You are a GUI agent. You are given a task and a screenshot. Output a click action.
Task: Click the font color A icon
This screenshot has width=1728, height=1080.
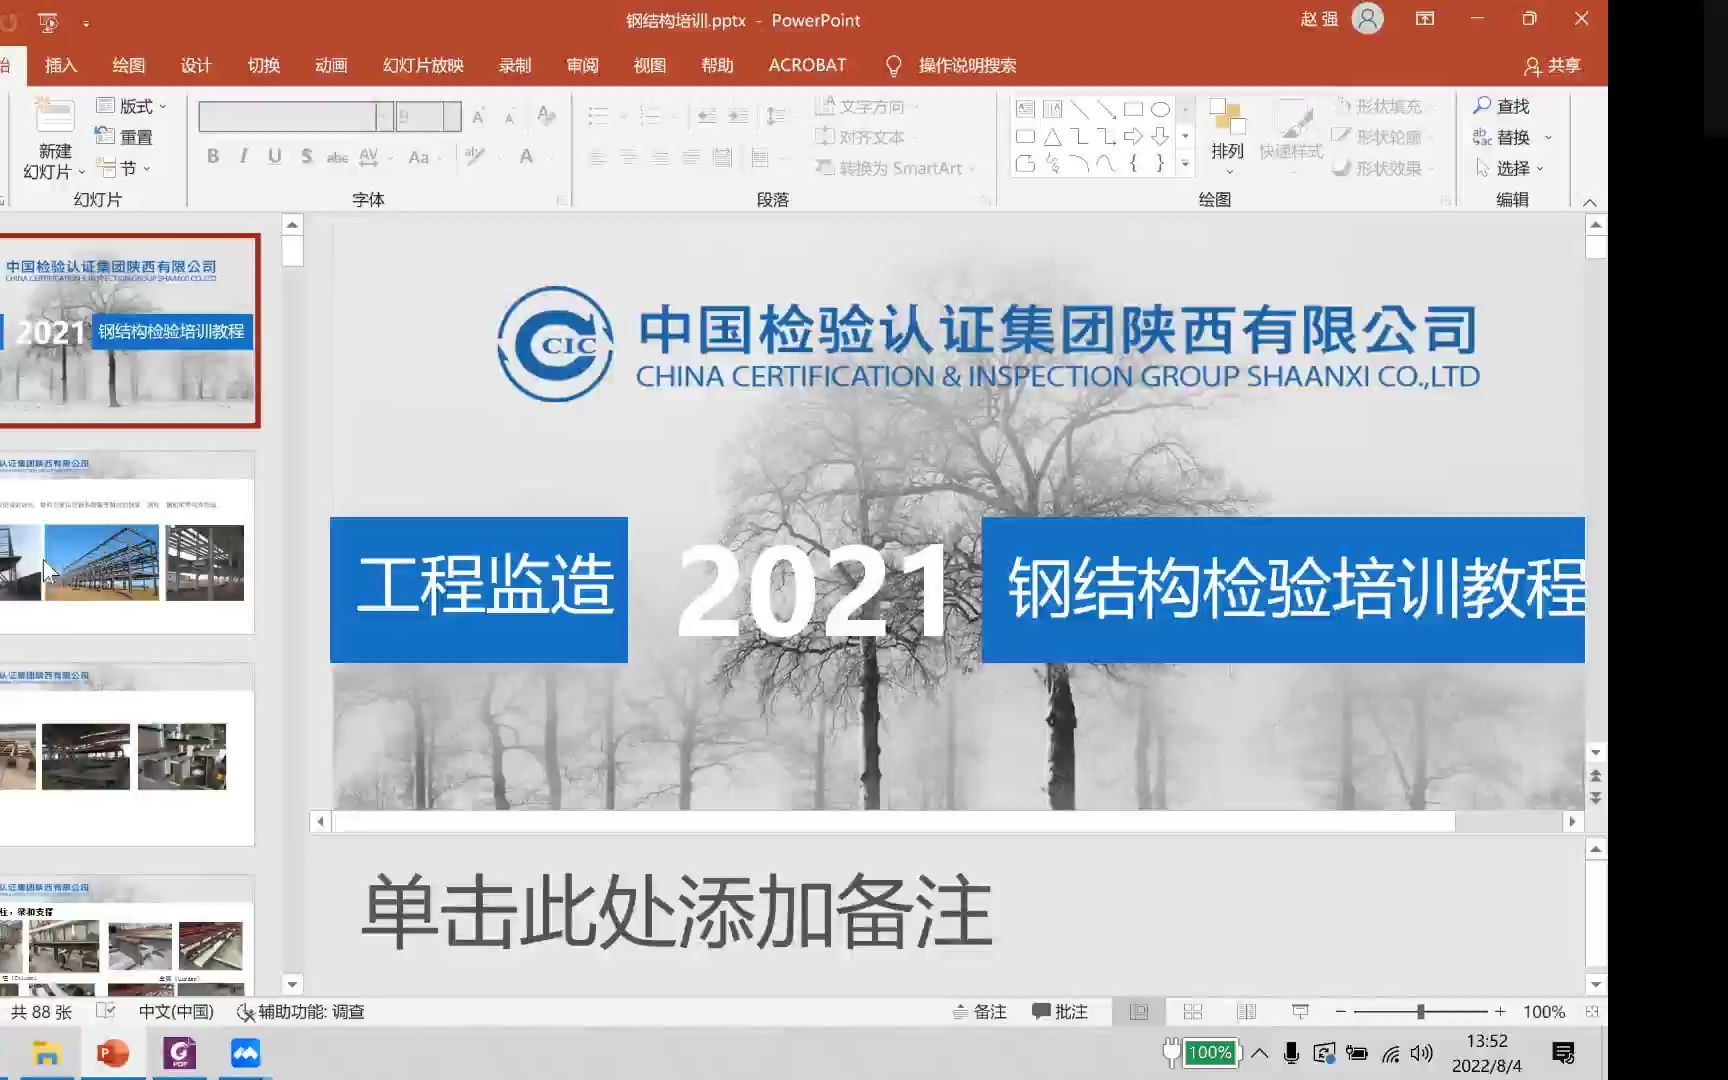(526, 156)
